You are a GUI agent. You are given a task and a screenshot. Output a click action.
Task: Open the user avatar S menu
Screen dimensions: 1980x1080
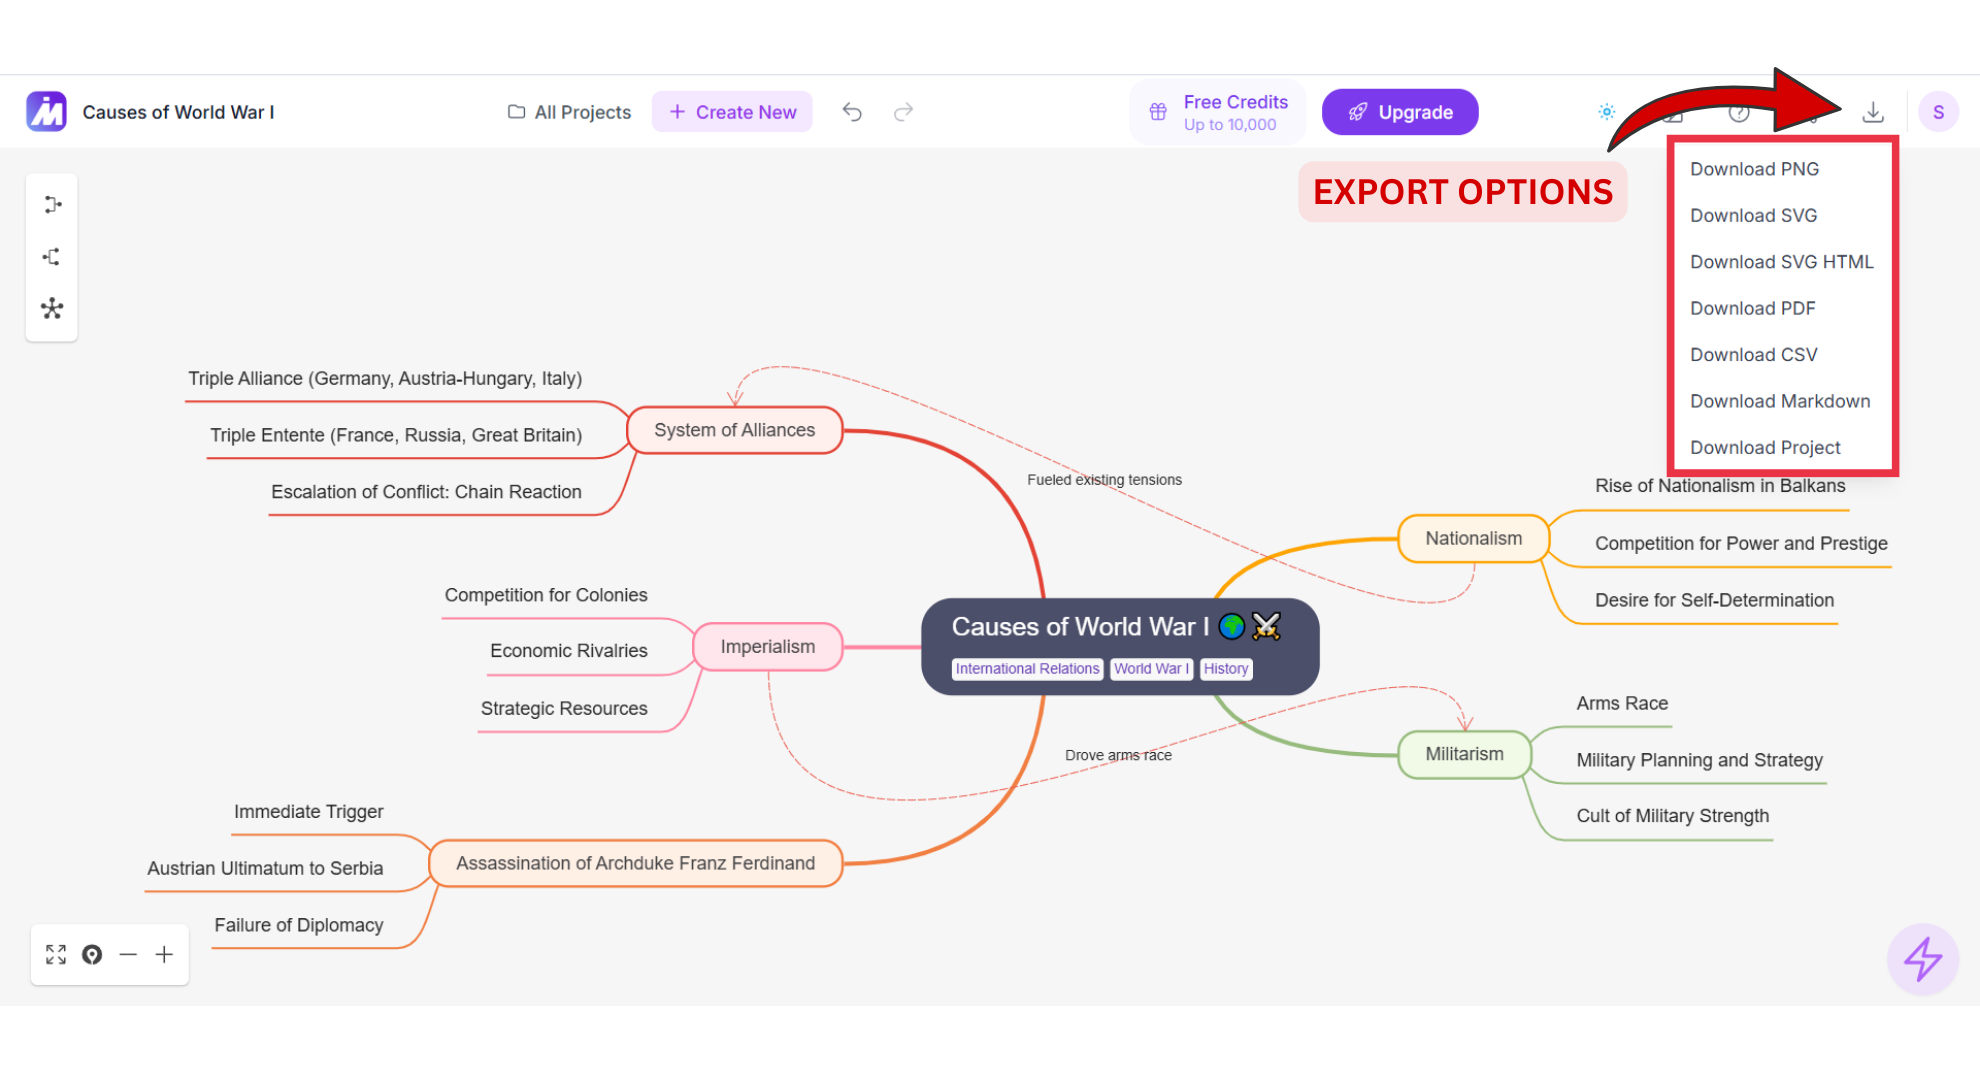click(x=1938, y=112)
